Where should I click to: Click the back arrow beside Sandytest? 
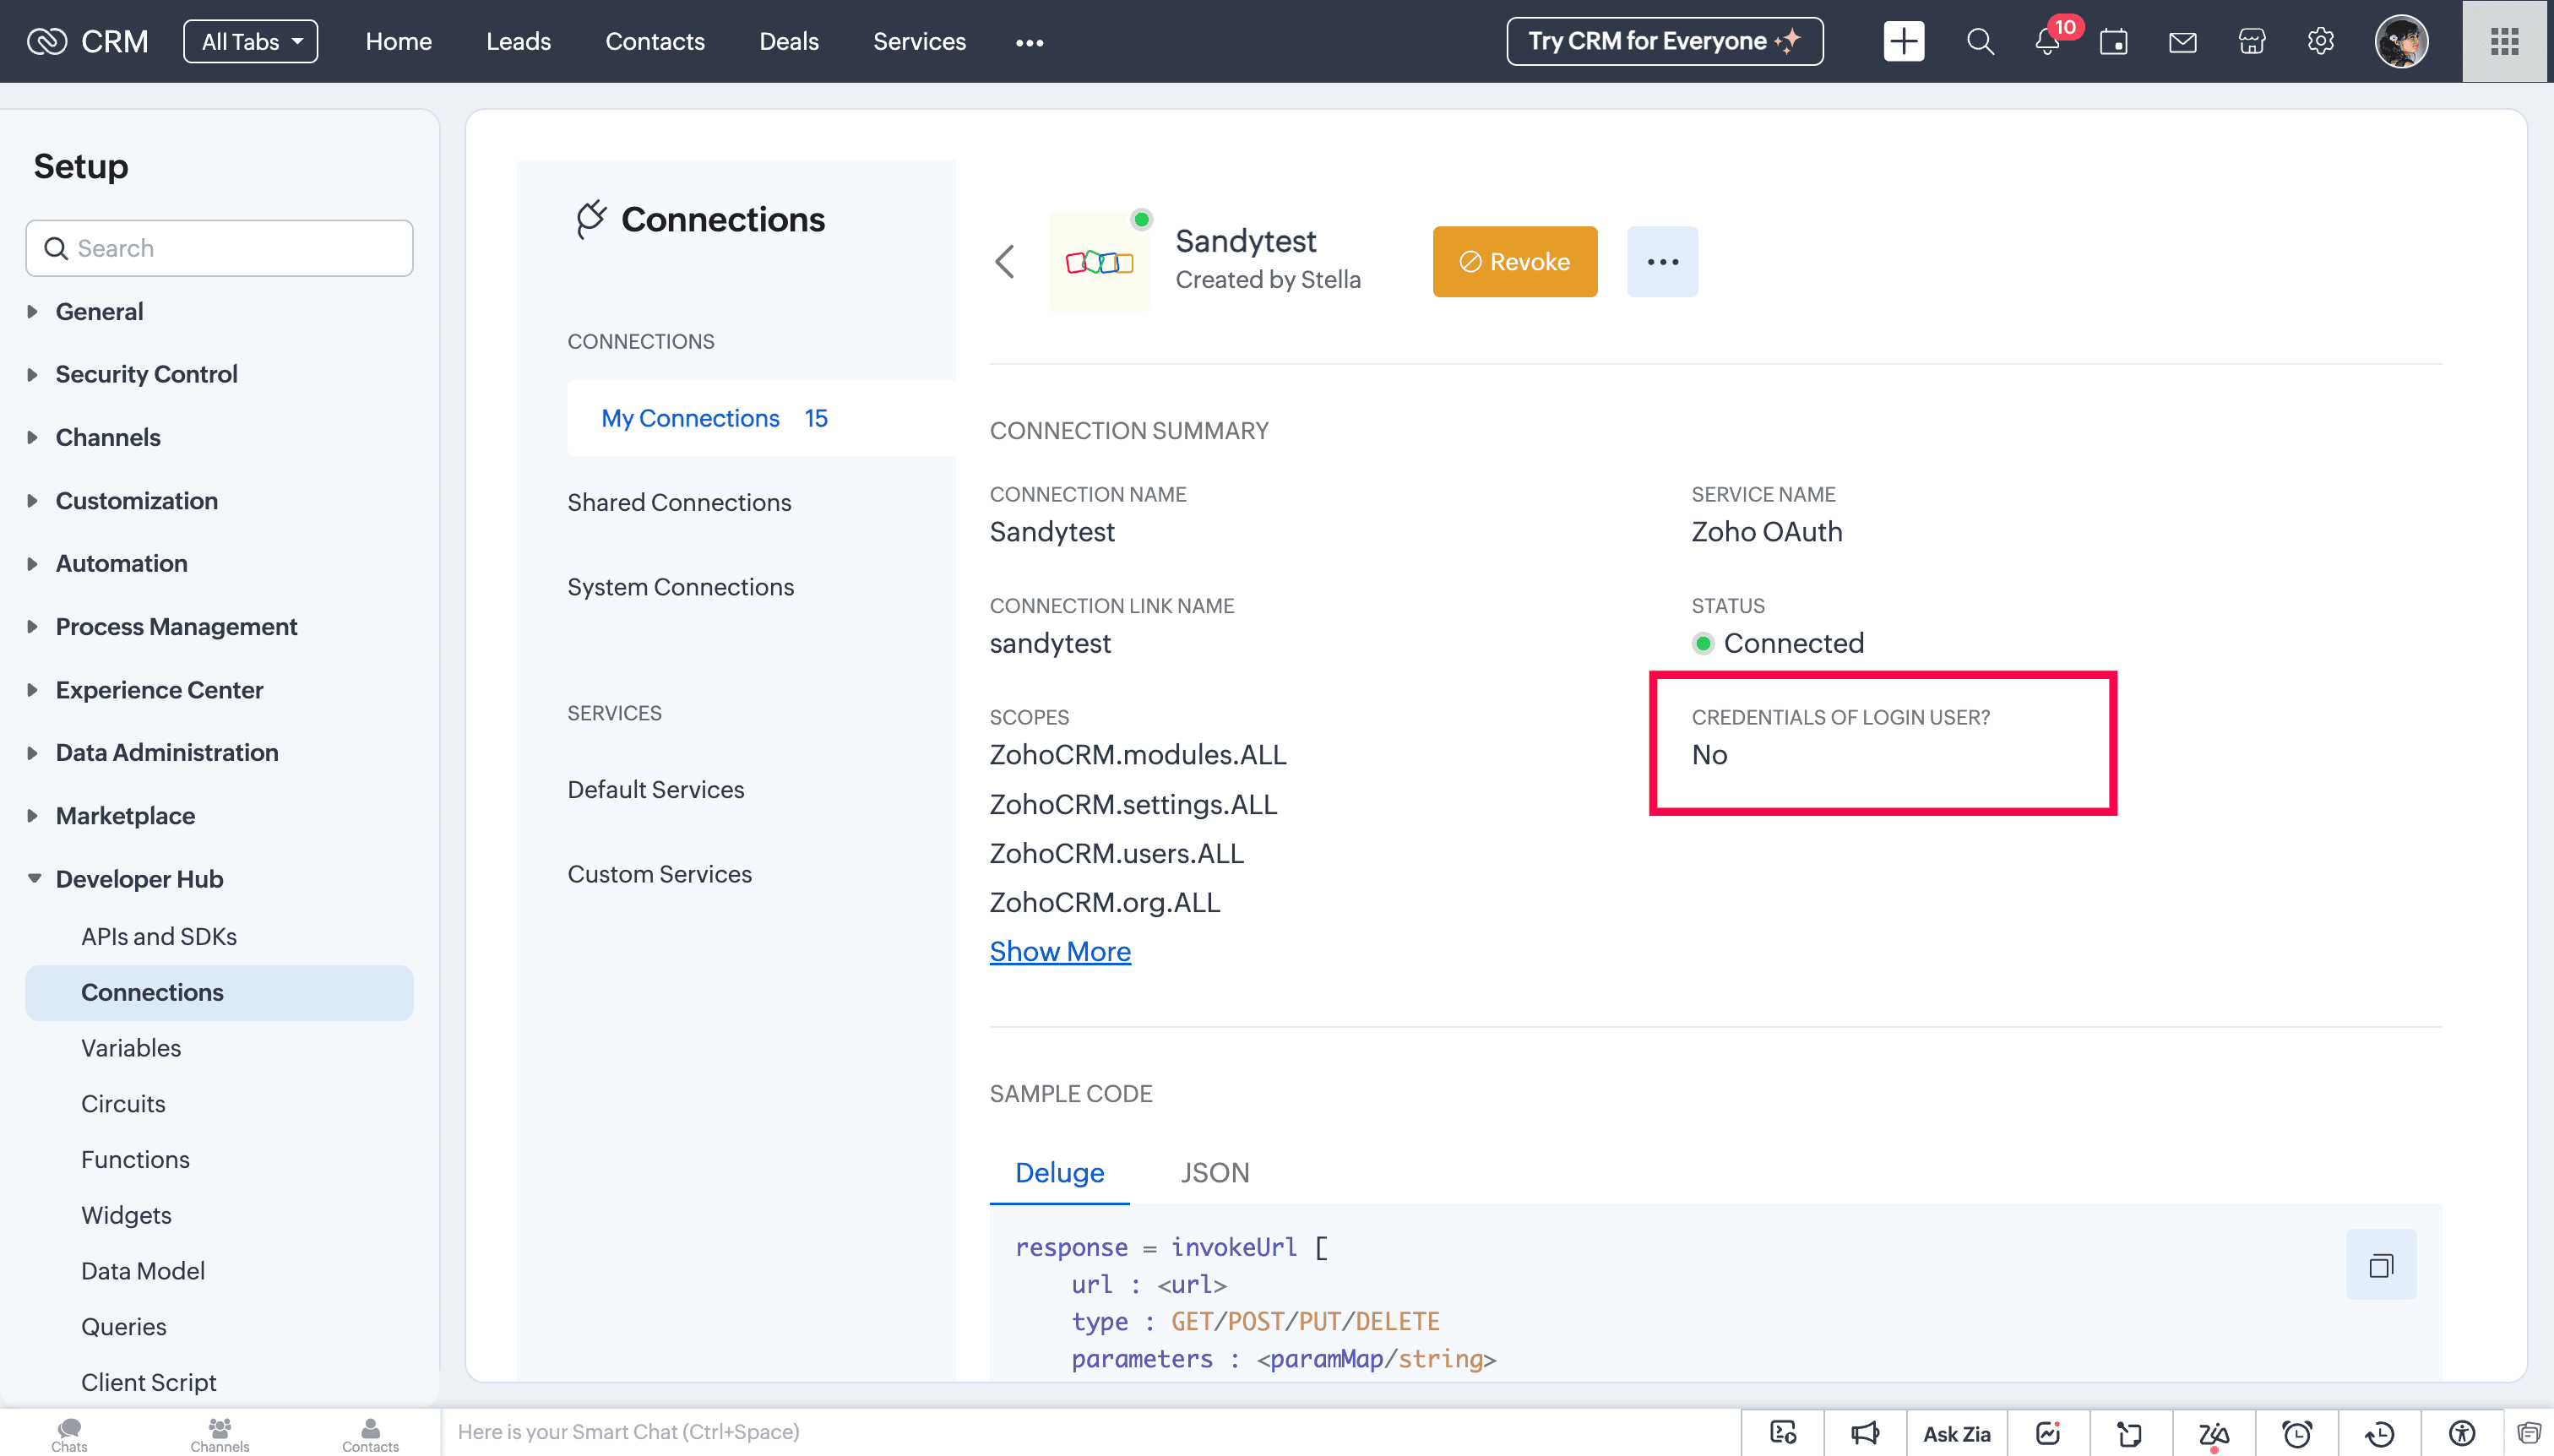1005,262
